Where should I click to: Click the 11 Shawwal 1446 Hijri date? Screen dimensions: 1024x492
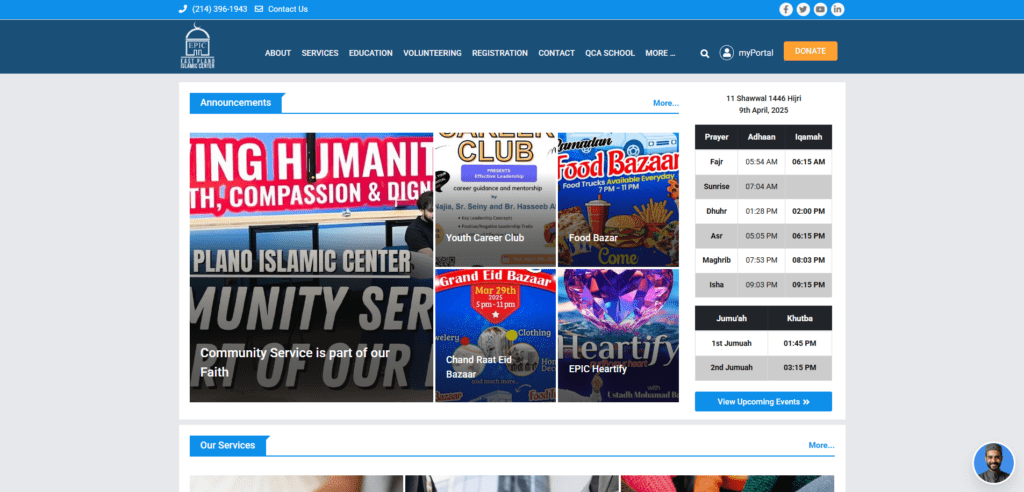point(763,99)
